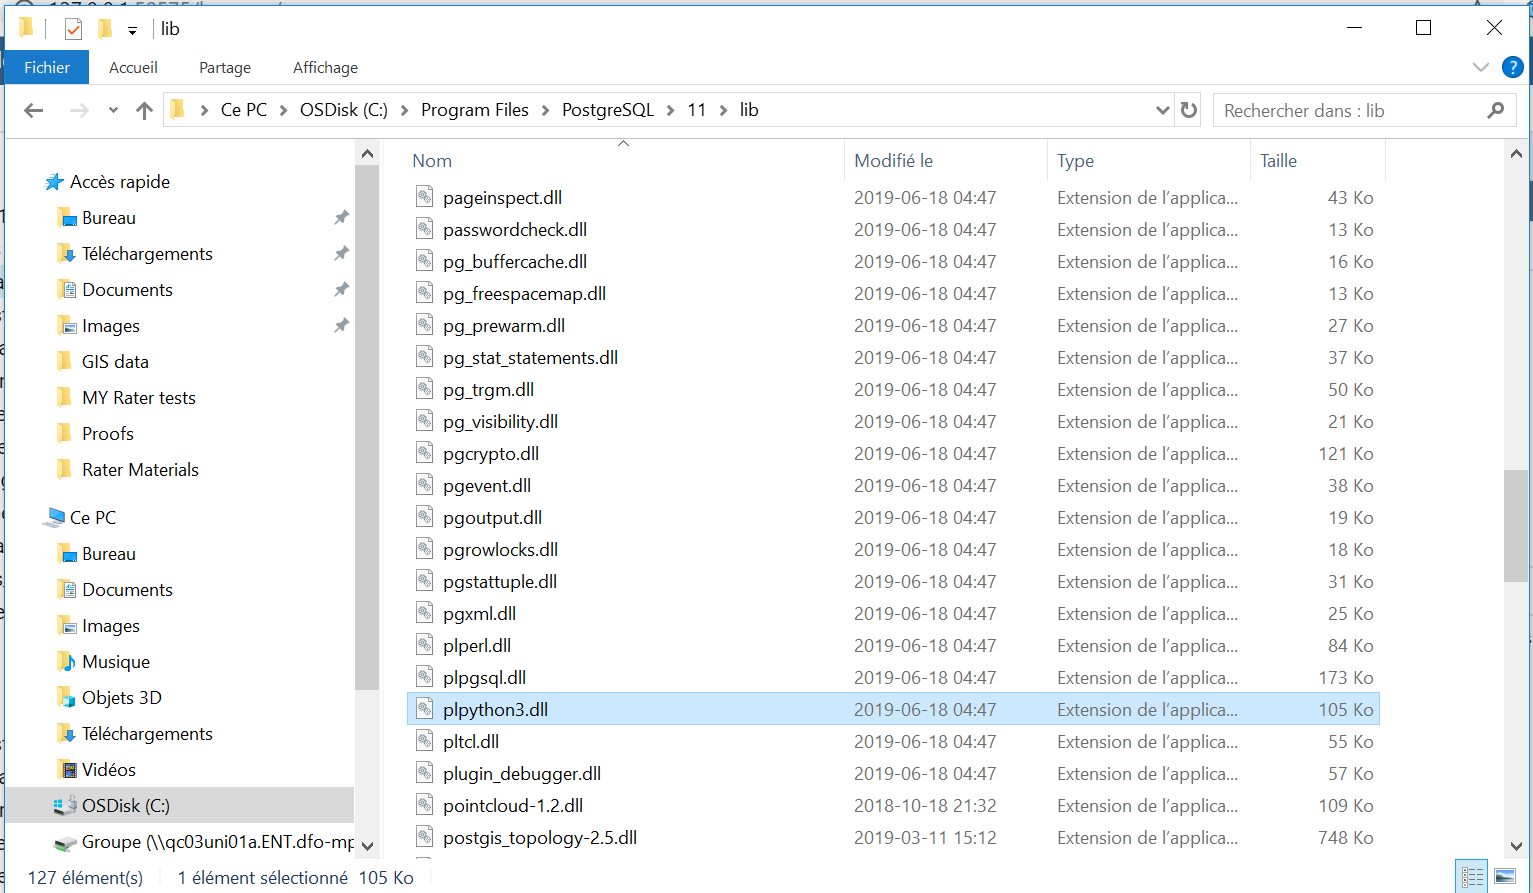Open the Help question mark icon
The image size is (1533, 893).
[1512, 68]
